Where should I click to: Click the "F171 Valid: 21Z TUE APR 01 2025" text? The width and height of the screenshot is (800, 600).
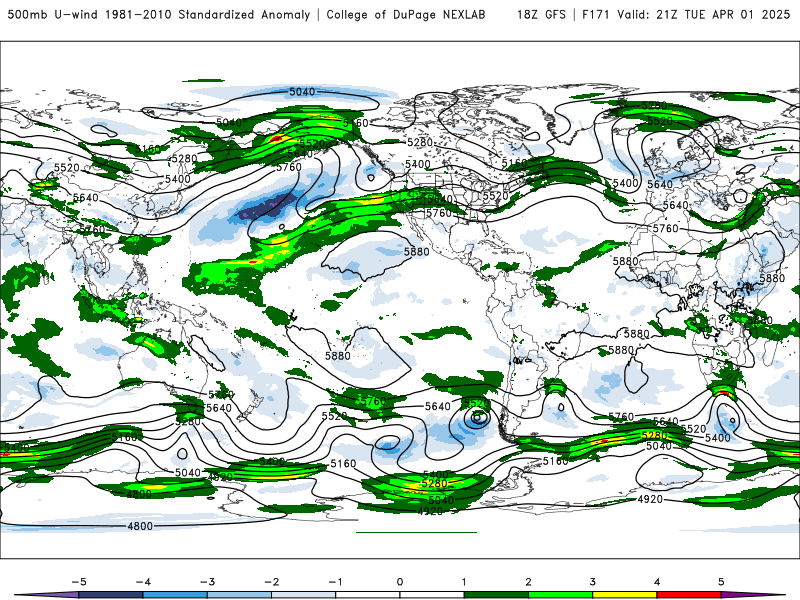(686, 15)
